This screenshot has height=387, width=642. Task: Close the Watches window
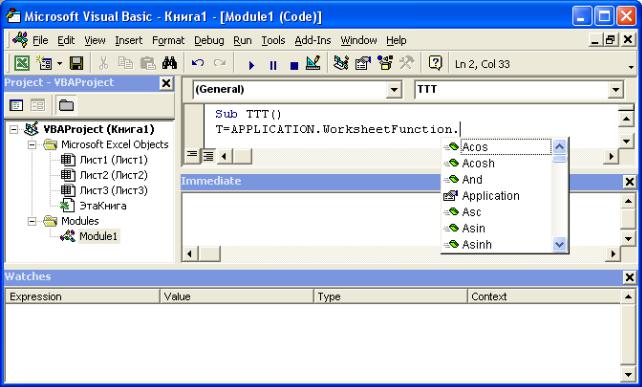coord(630,277)
